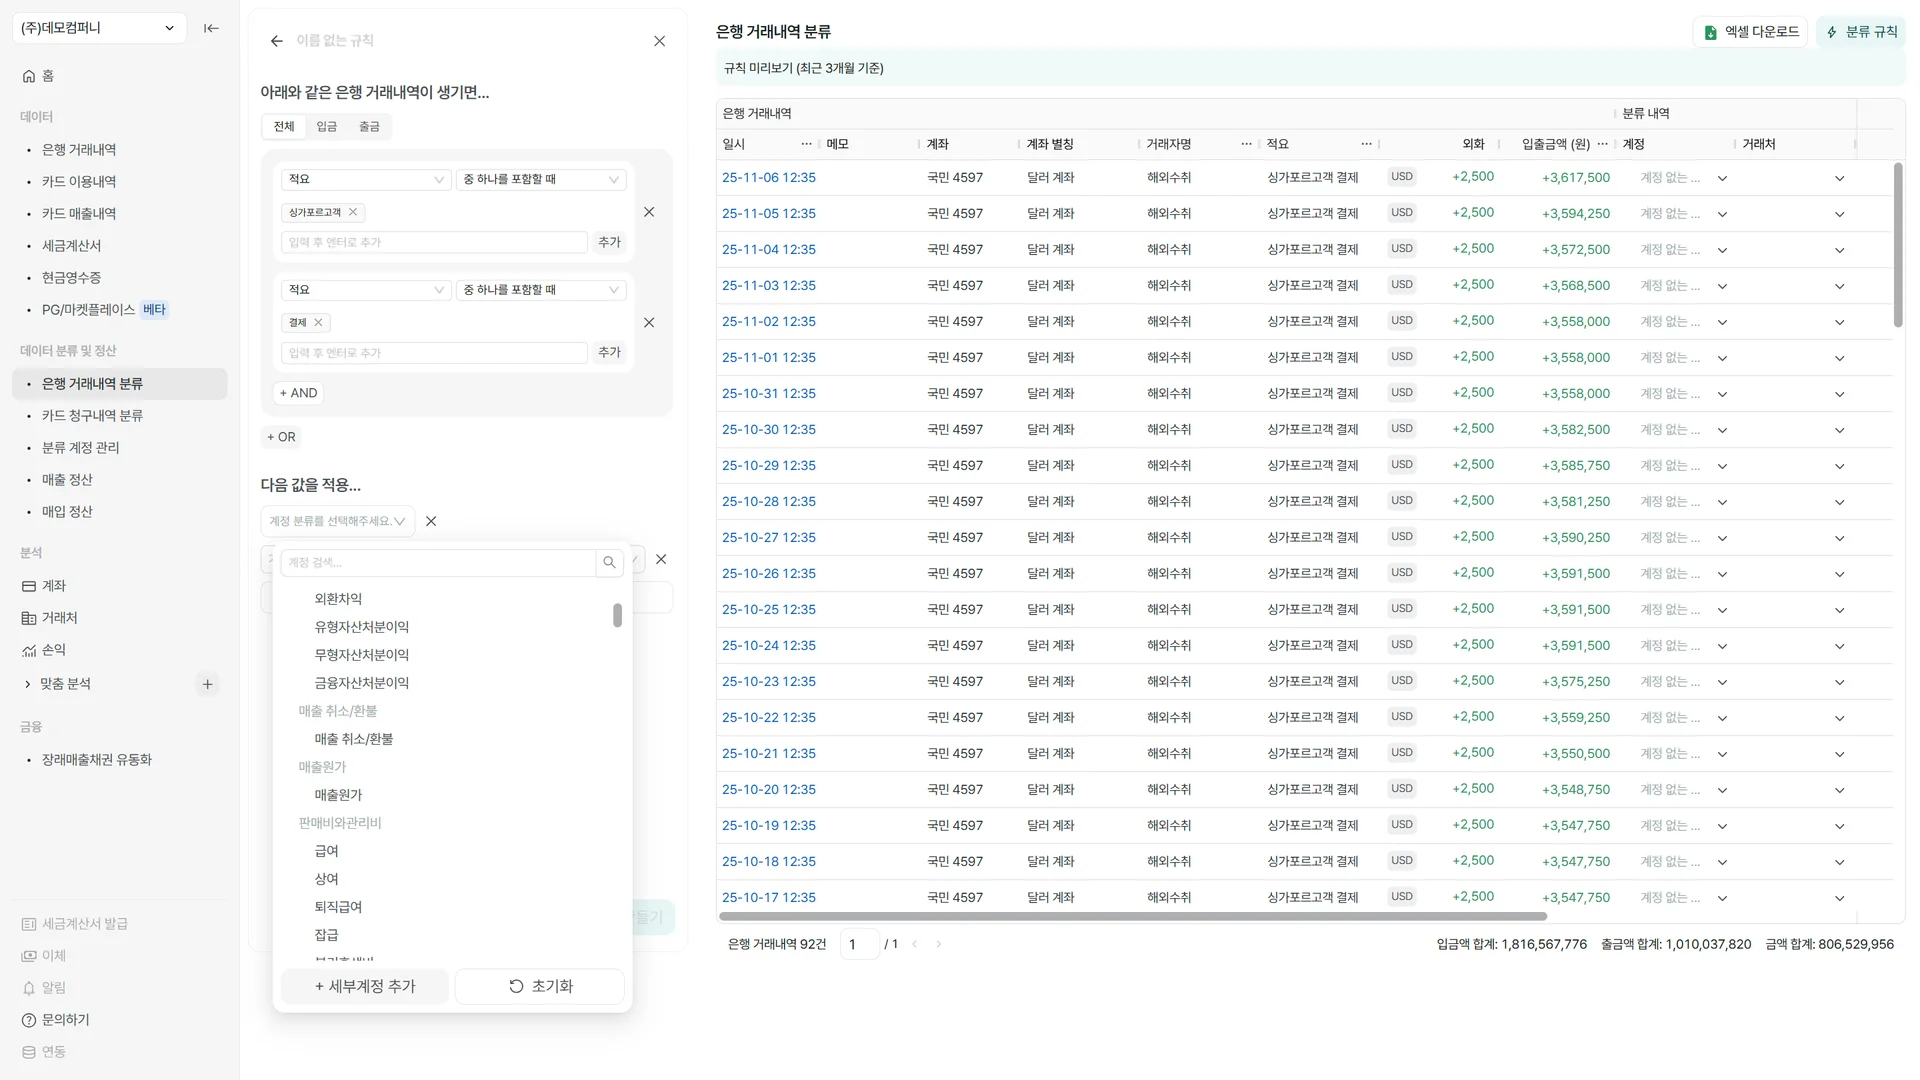Select the 출금 filter tab
The width and height of the screenshot is (1920, 1080).
(369, 127)
